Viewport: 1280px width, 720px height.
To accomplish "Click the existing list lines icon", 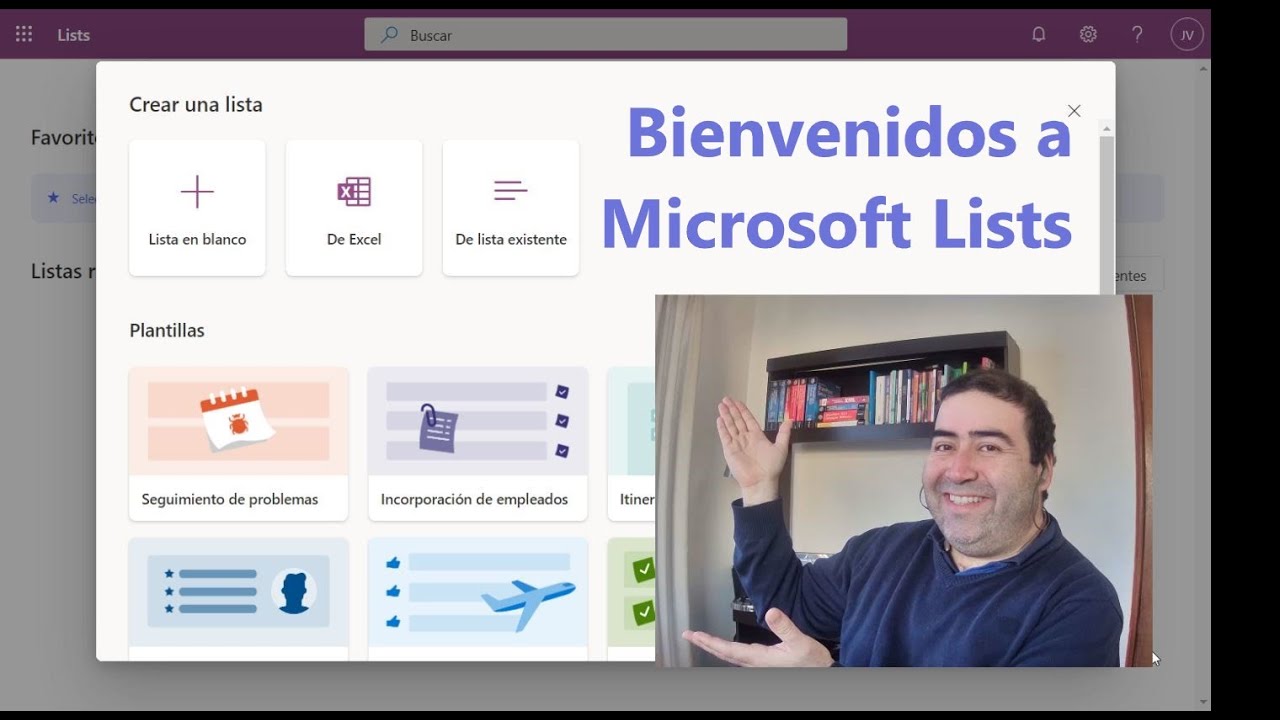I will pyautogui.click(x=511, y=190).
